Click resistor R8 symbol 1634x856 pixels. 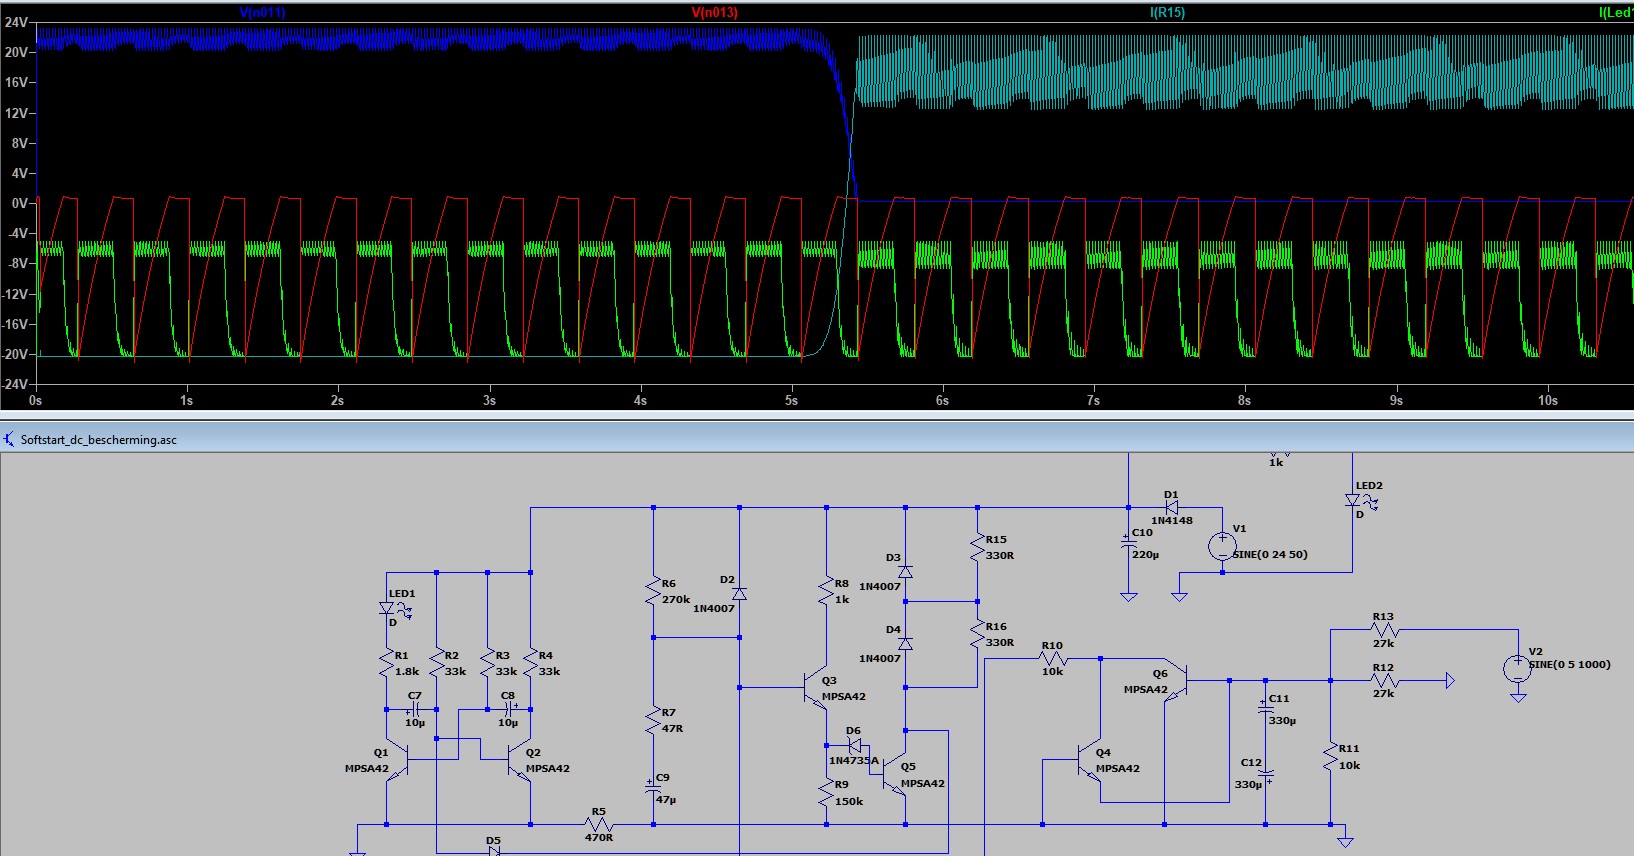coord(826,591)
